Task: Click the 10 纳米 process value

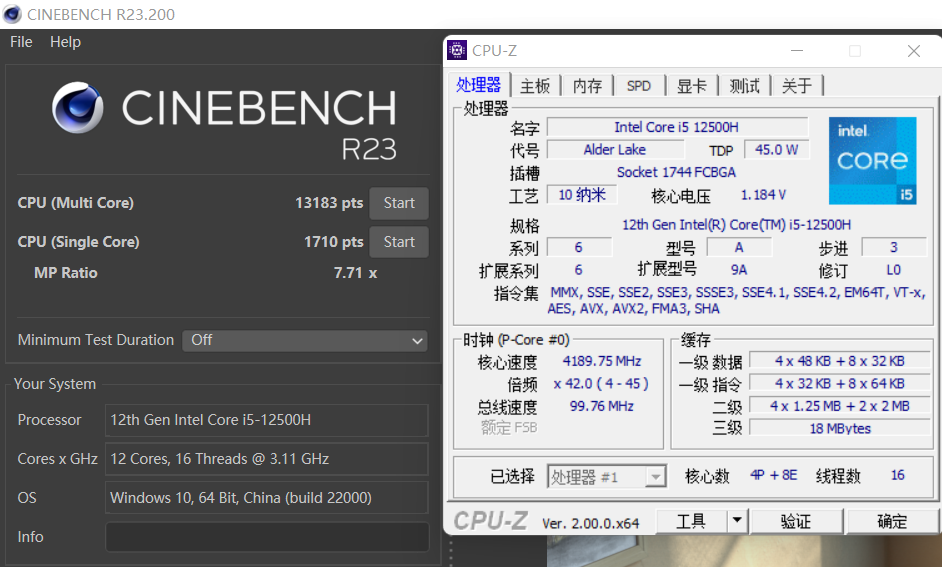Action: (x=582, y=195)
